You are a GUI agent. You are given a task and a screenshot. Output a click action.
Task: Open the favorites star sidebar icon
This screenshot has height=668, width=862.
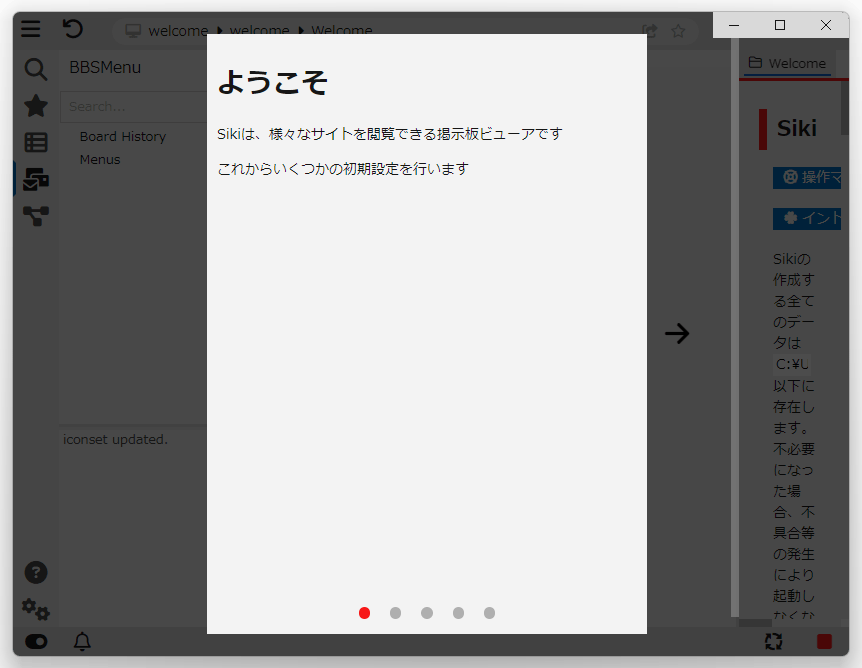click(x=36, y=106)
